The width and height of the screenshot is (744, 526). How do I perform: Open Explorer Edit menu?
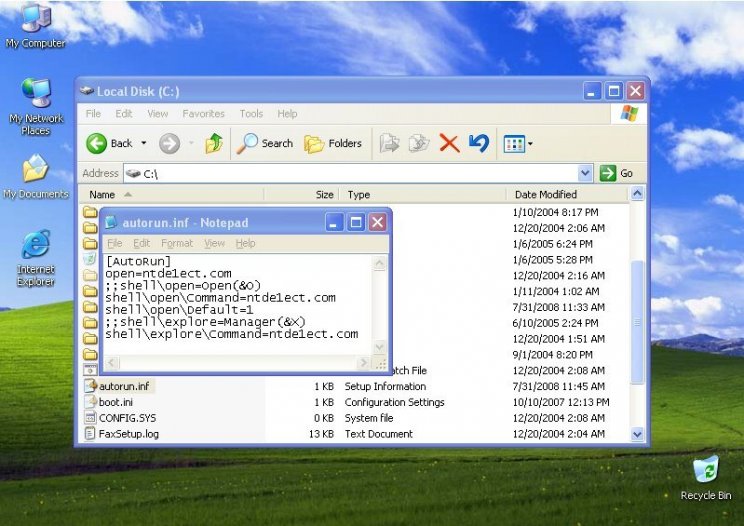click(124, 114)
